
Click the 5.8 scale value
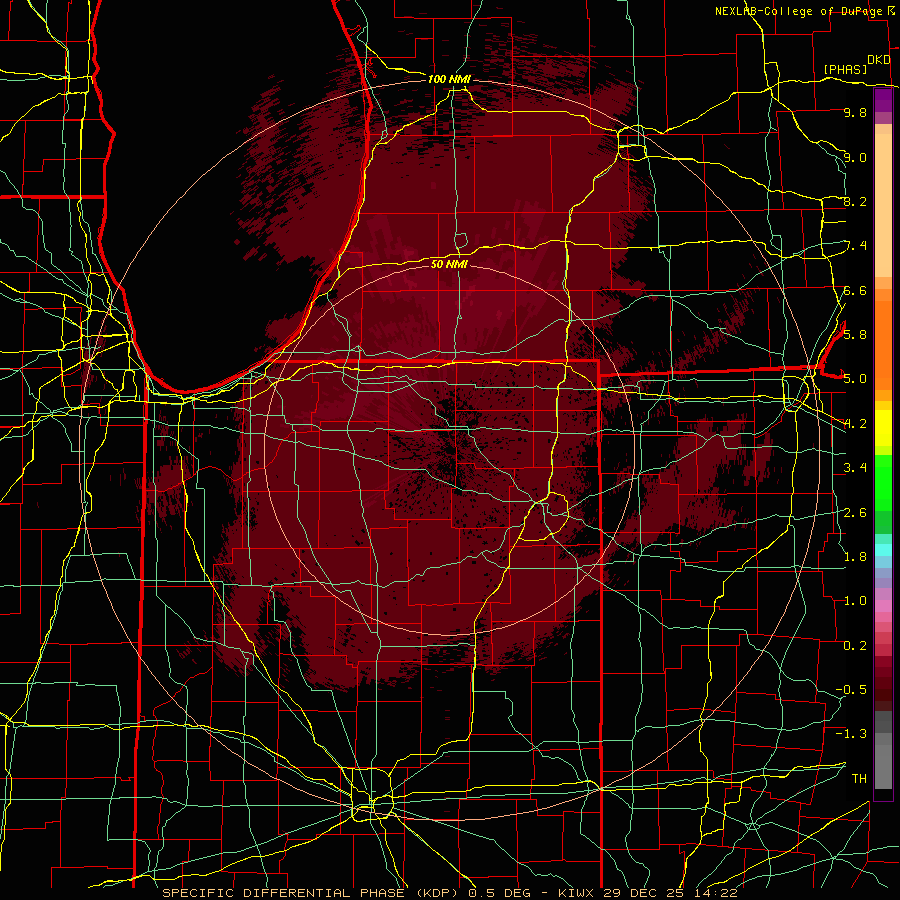[855, 335]
